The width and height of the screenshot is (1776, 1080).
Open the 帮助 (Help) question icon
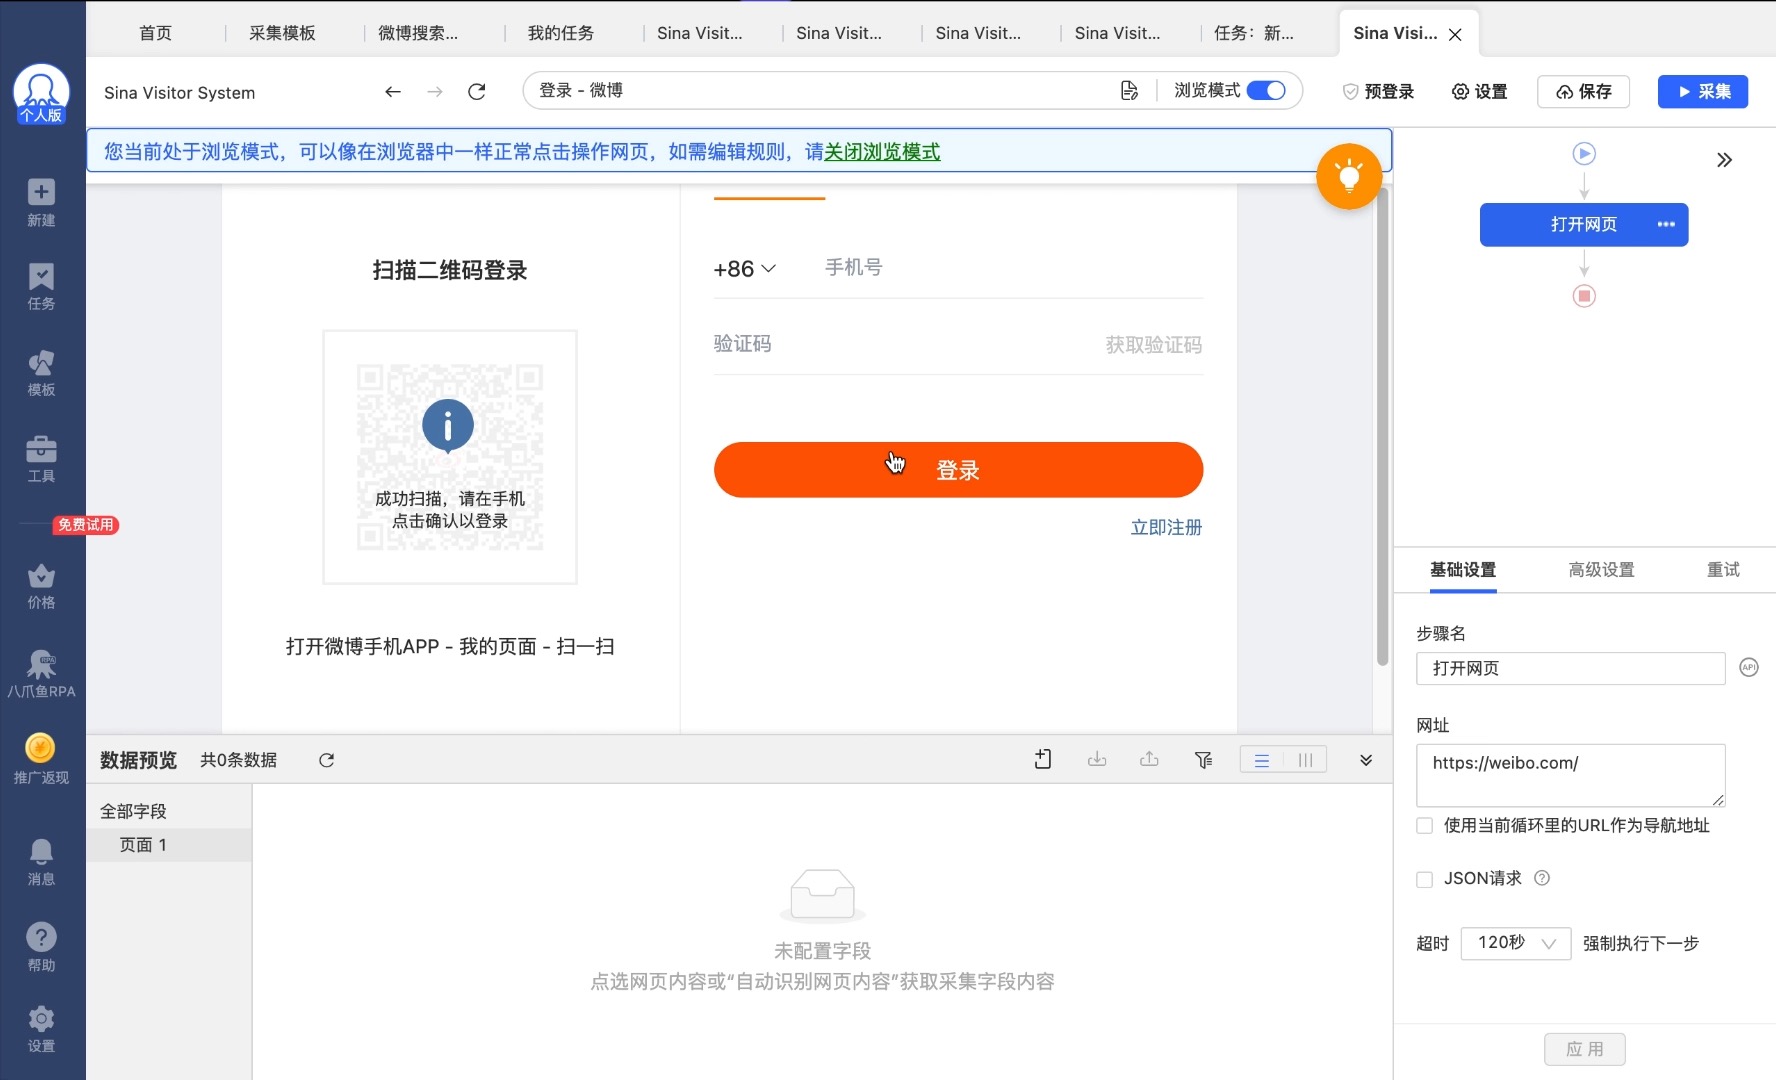pos(41,947)
